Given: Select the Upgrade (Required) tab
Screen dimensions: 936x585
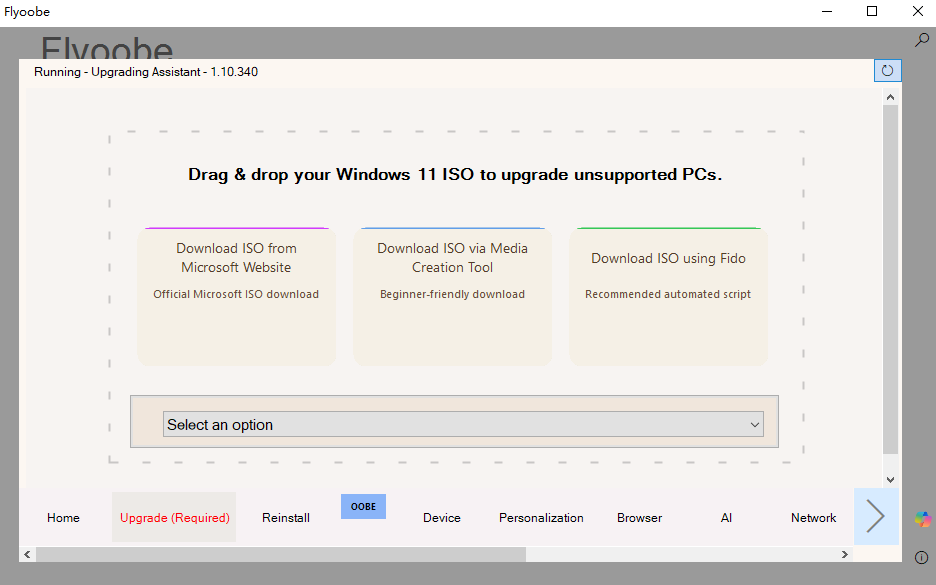Looking at the screenshot, I should [x=174, y=518].
